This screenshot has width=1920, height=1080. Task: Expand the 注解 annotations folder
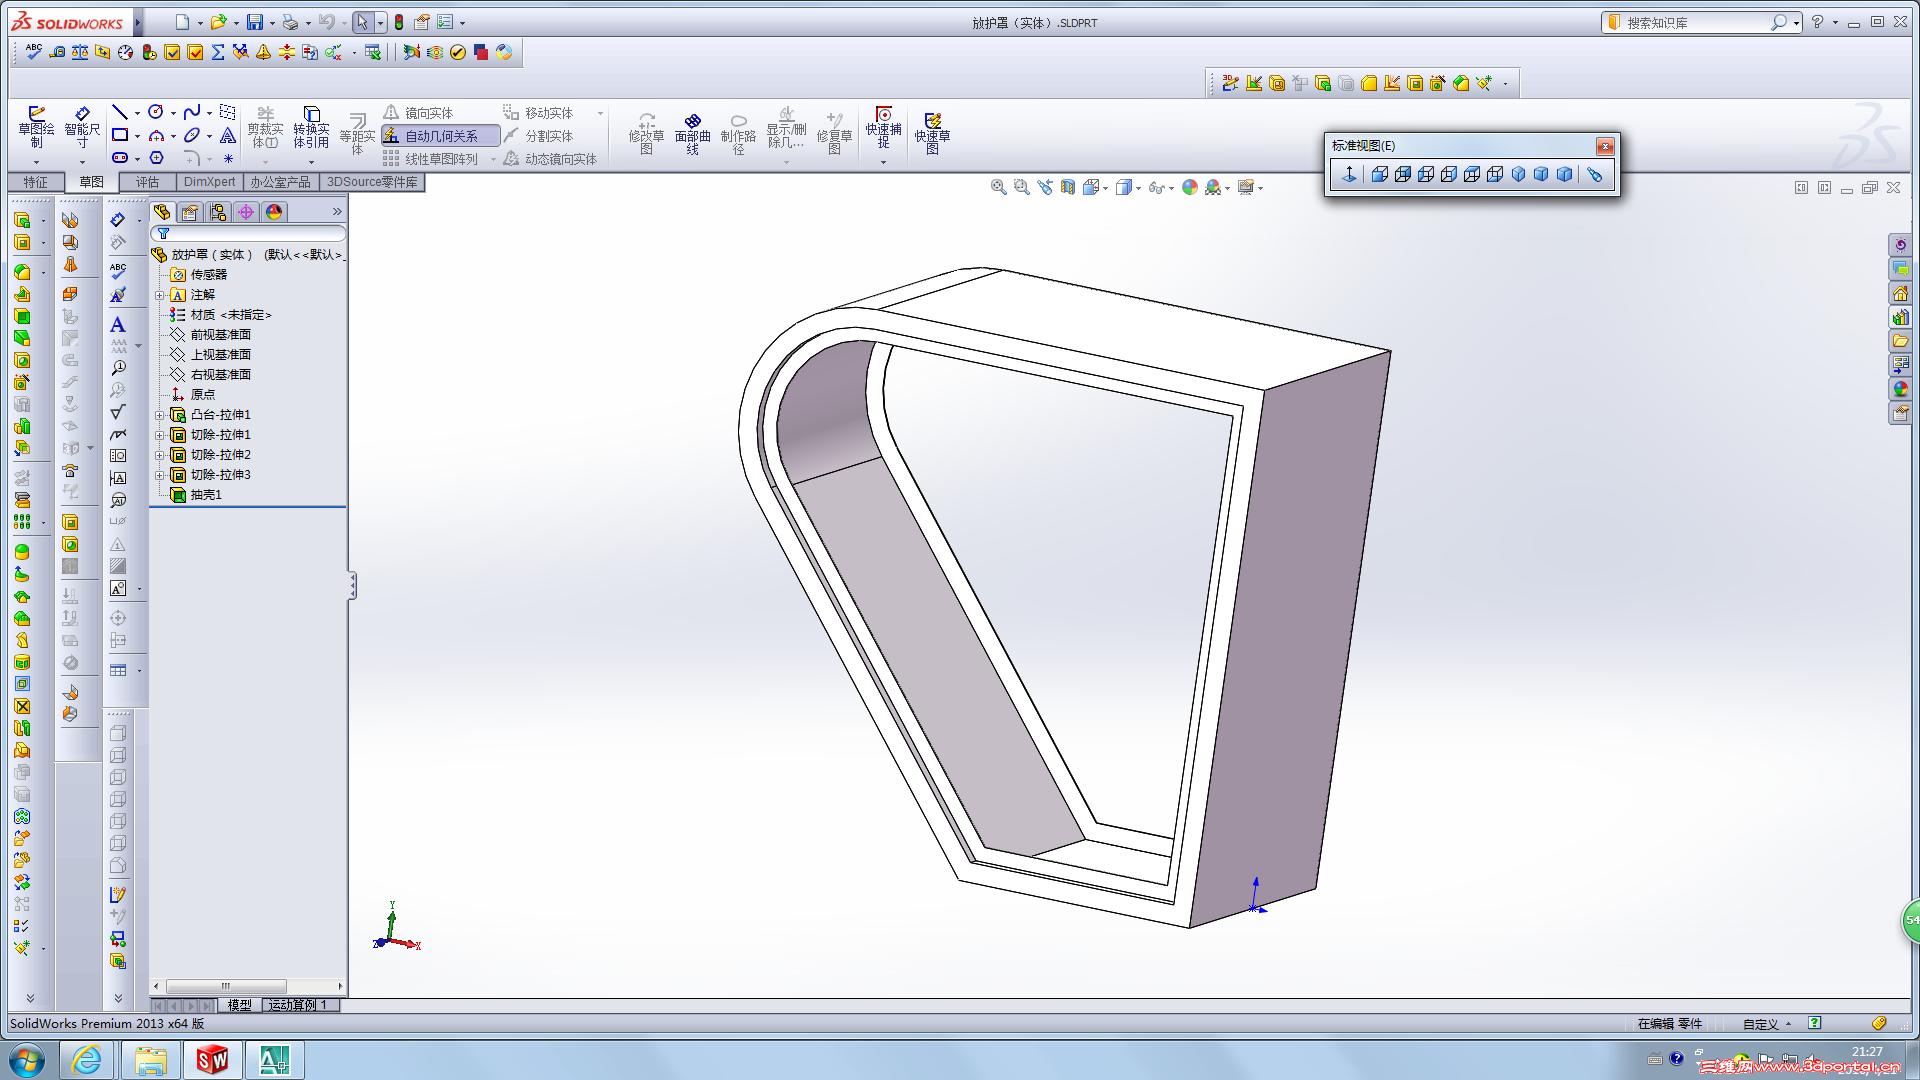tap(159, 295)
